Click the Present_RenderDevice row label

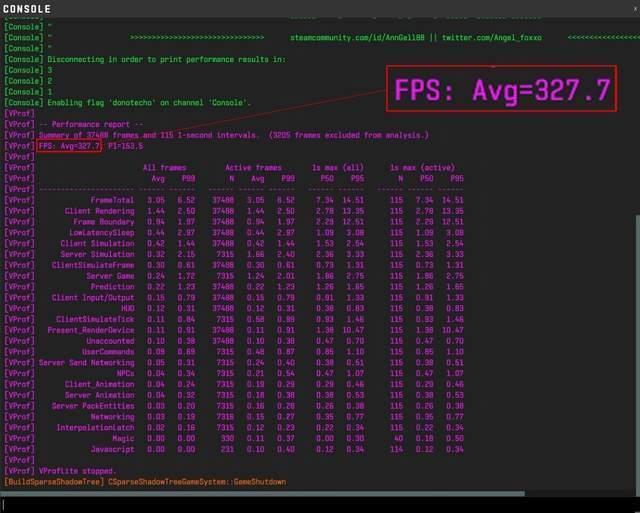(x=91, y=330)
